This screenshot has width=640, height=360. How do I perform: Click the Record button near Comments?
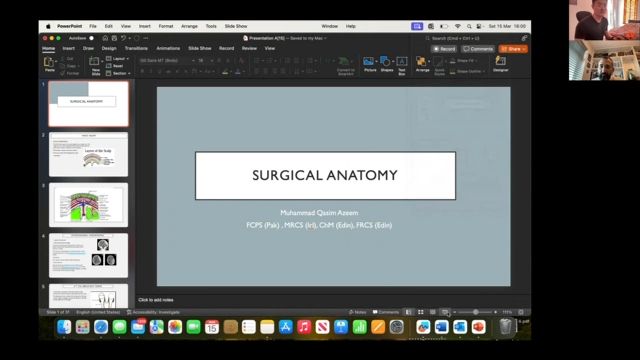pos(444,49)
